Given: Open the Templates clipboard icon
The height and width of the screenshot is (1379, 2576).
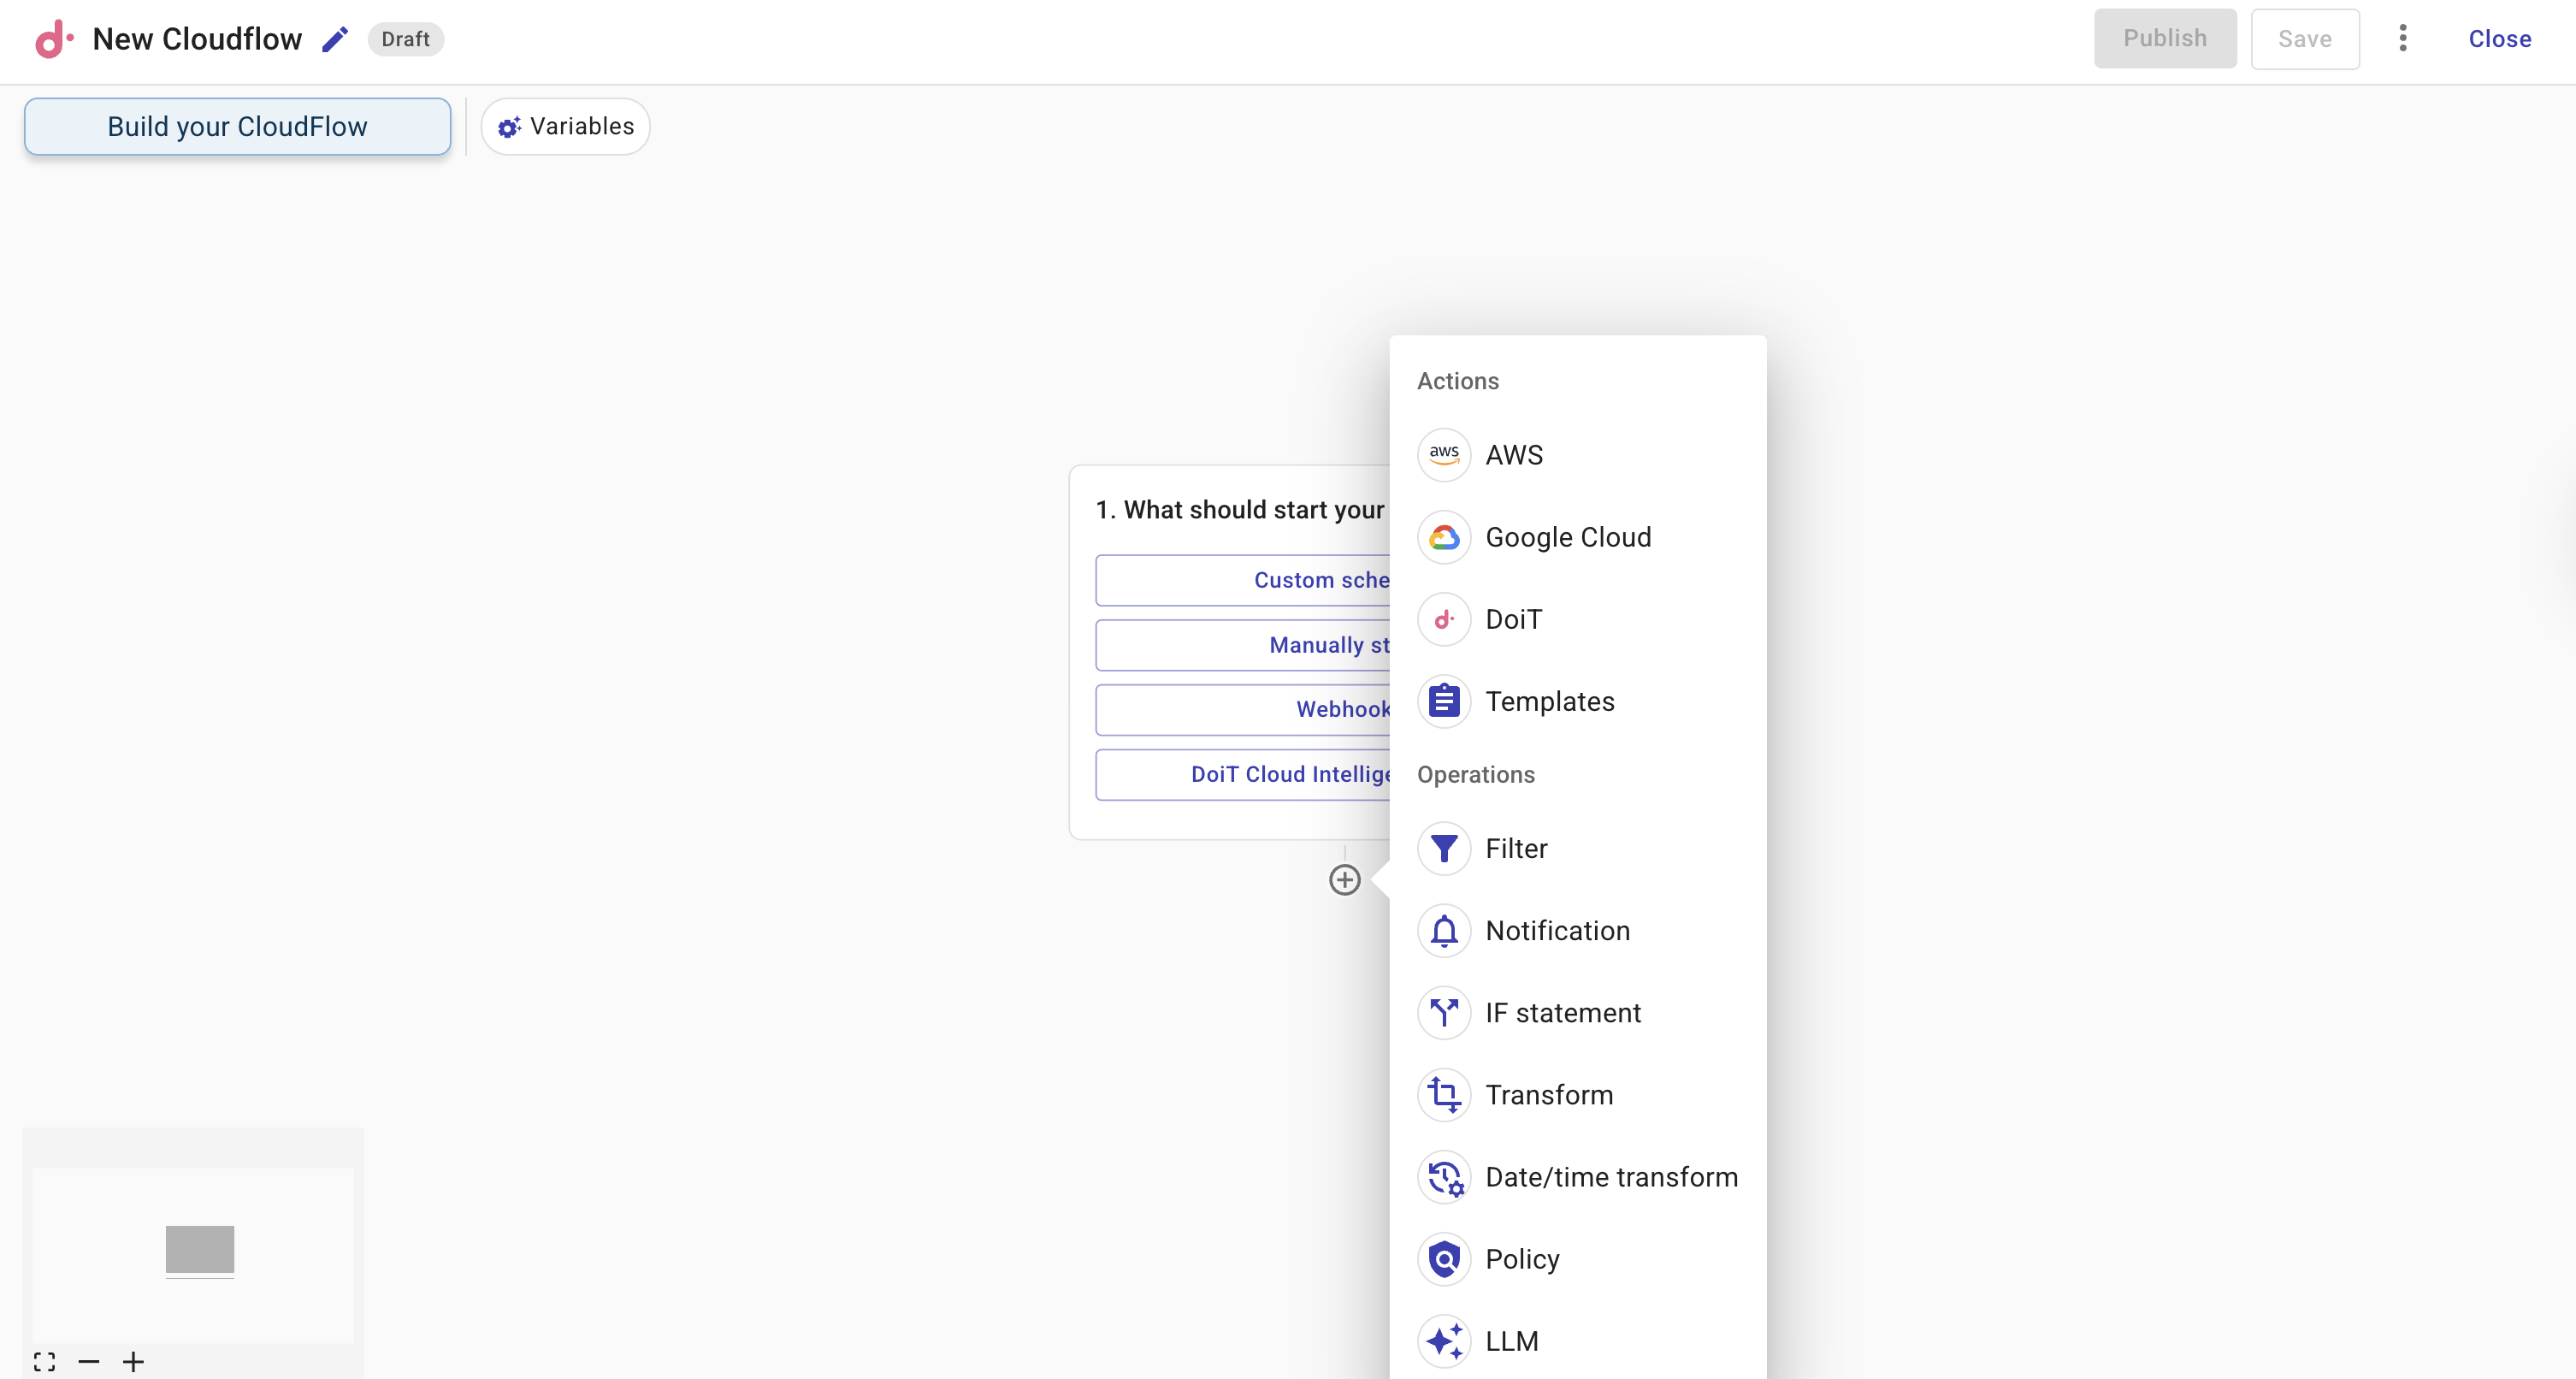Looking at the screenshot, I should pos(1444,702).
